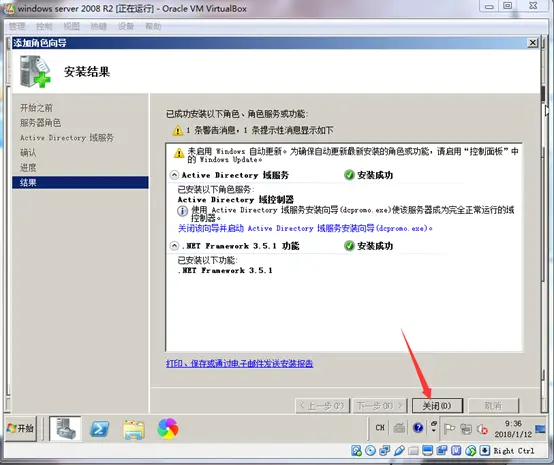Collapse the .NET Framework 3.5.1 功能 section
554x465 pixels.
tap(174, 246)
